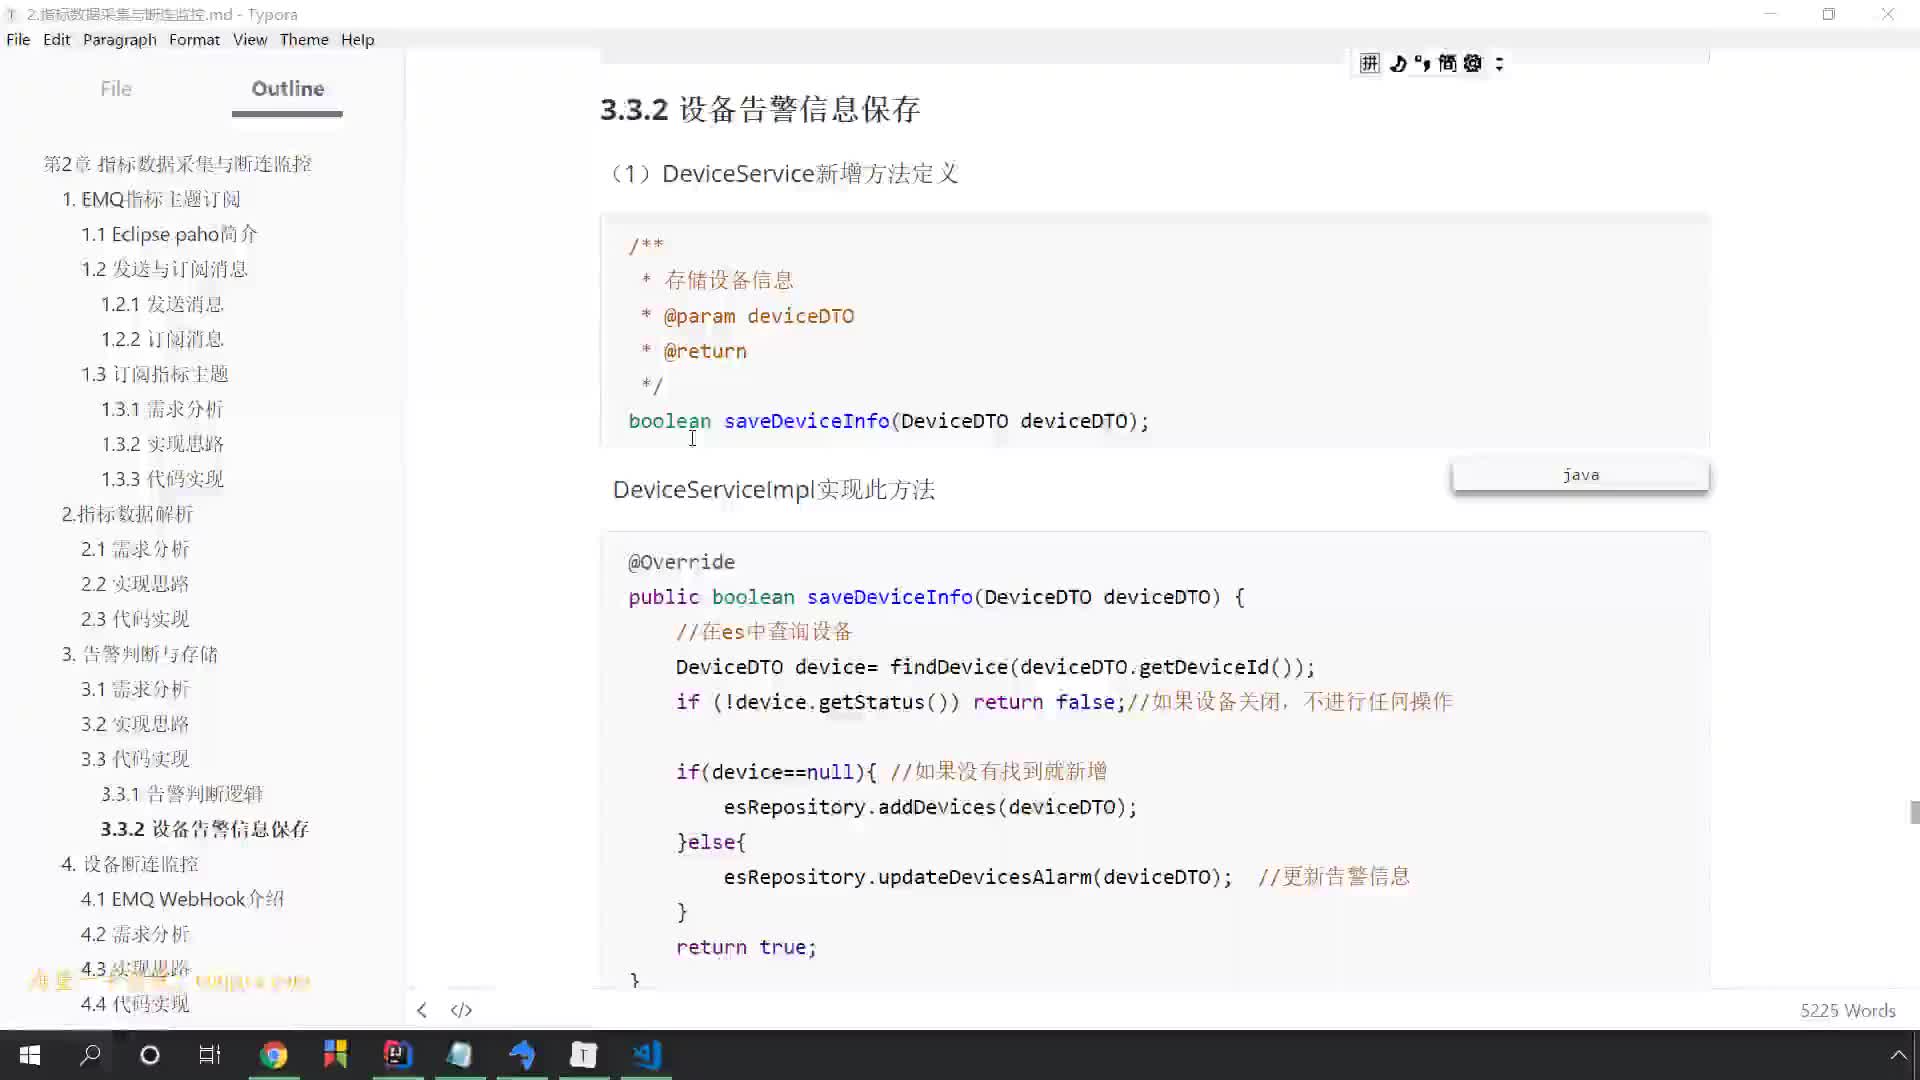The image size is (1920, 1080).
Task: Go to outline item 3. 告警判断与存储
Action: (139, 654)
